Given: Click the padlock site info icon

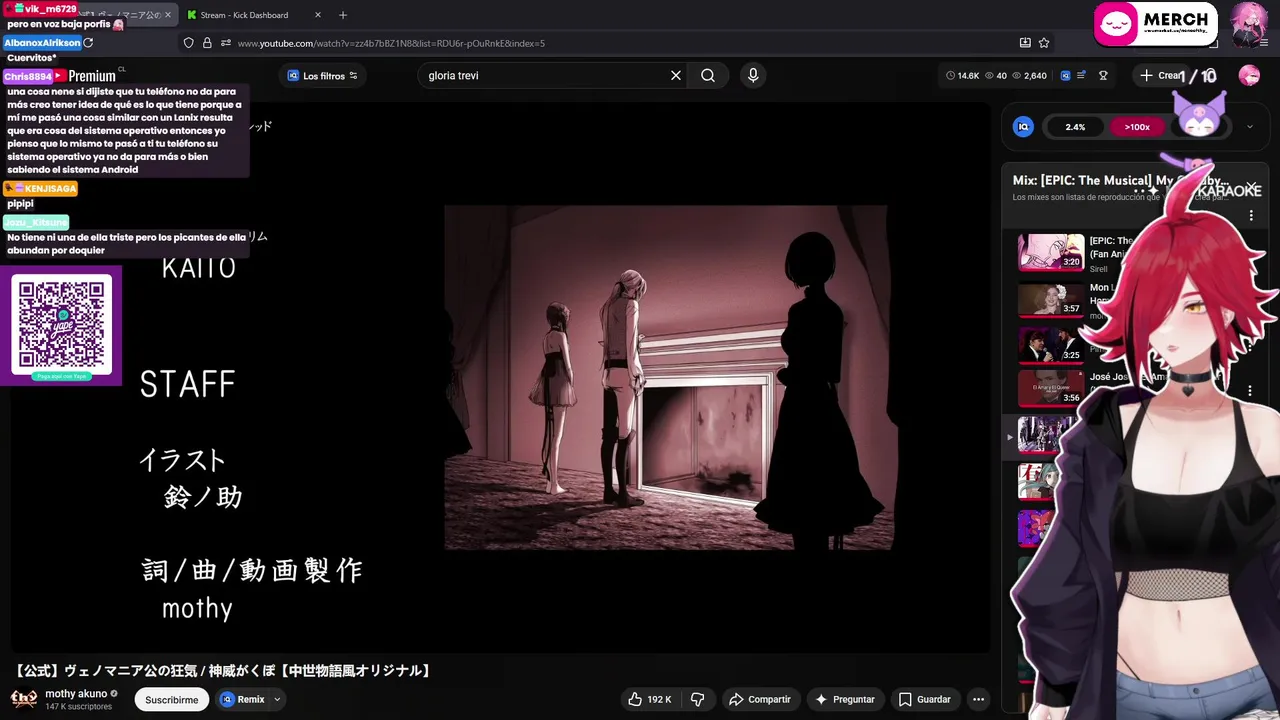Looking at the screenshot, I should [x=207, y=43].
